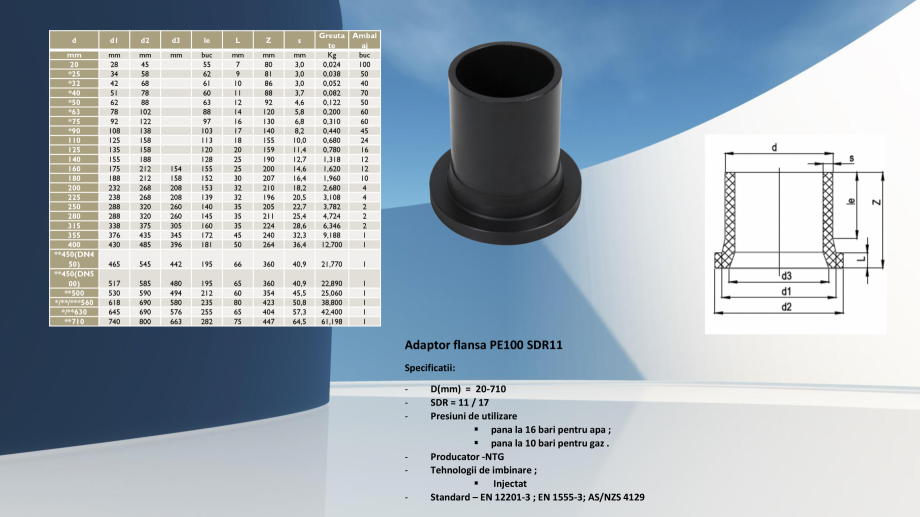Viewport: 920px width, 517px height.
Task: Click the d1 value "740"
Action: pyautogui.click(x=114, y=322)
